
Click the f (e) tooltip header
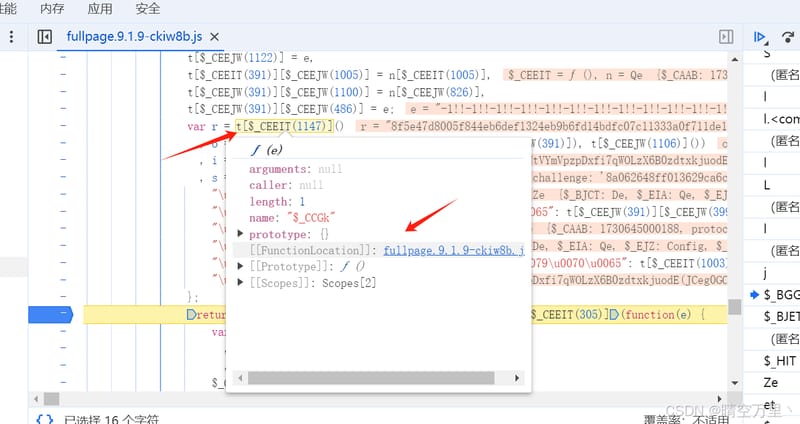[x=266, y=150]
